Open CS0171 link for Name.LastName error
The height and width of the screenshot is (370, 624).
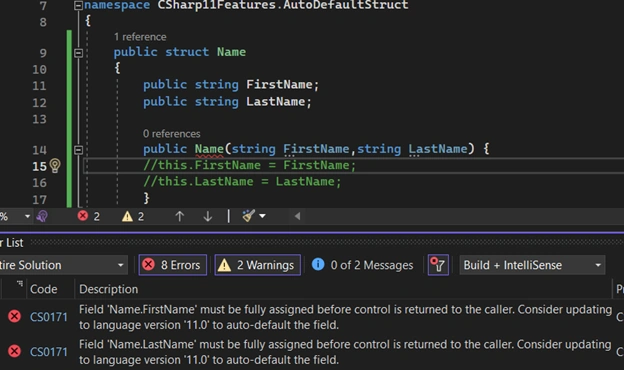pos(49,352)
